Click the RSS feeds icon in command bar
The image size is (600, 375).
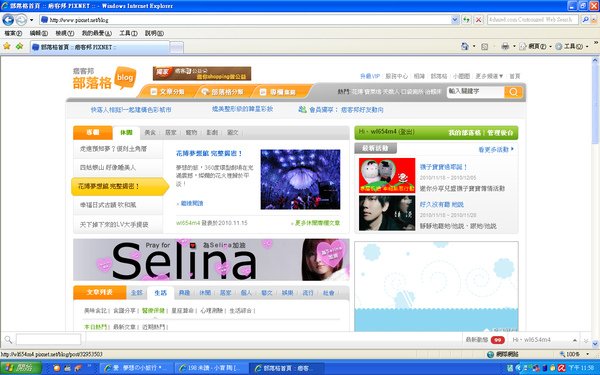(484, 47)
